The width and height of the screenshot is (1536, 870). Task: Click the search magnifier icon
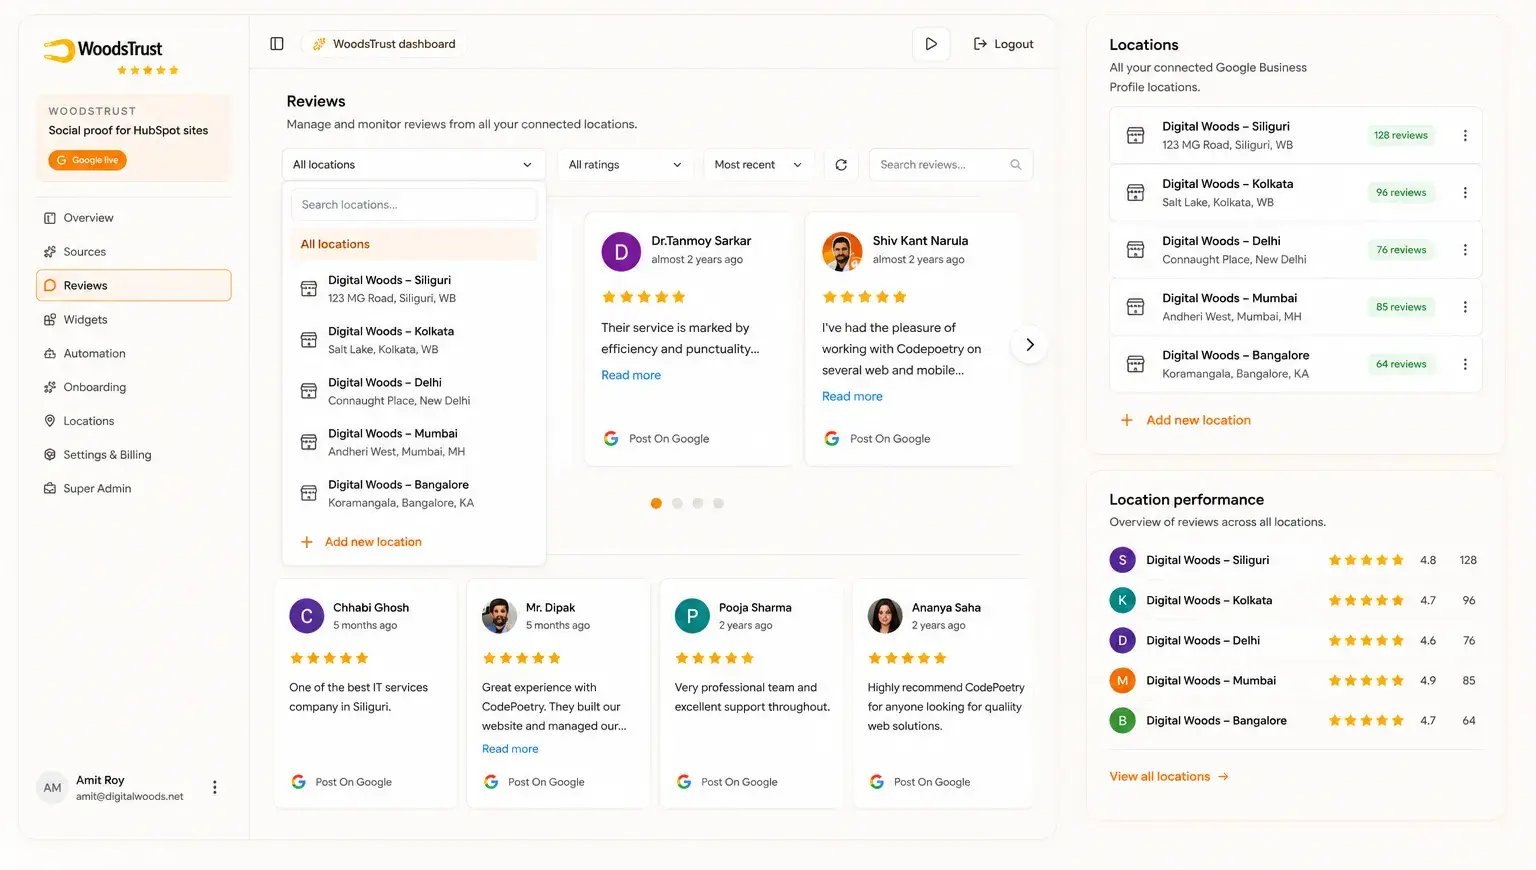[1016, 165]
